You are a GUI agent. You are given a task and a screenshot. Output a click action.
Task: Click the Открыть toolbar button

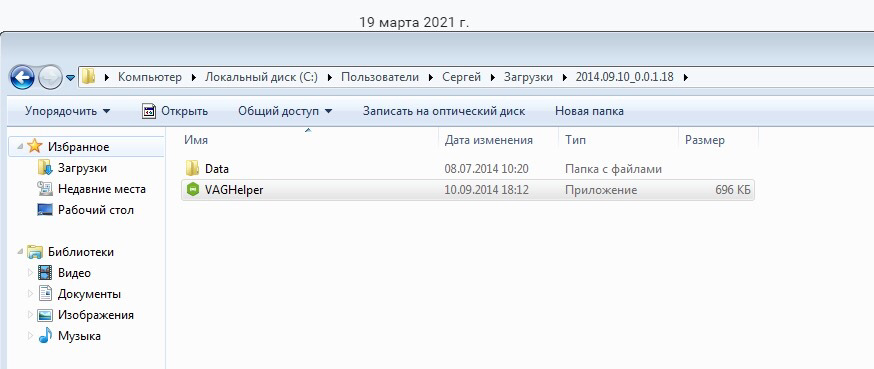tap(174, 111)
